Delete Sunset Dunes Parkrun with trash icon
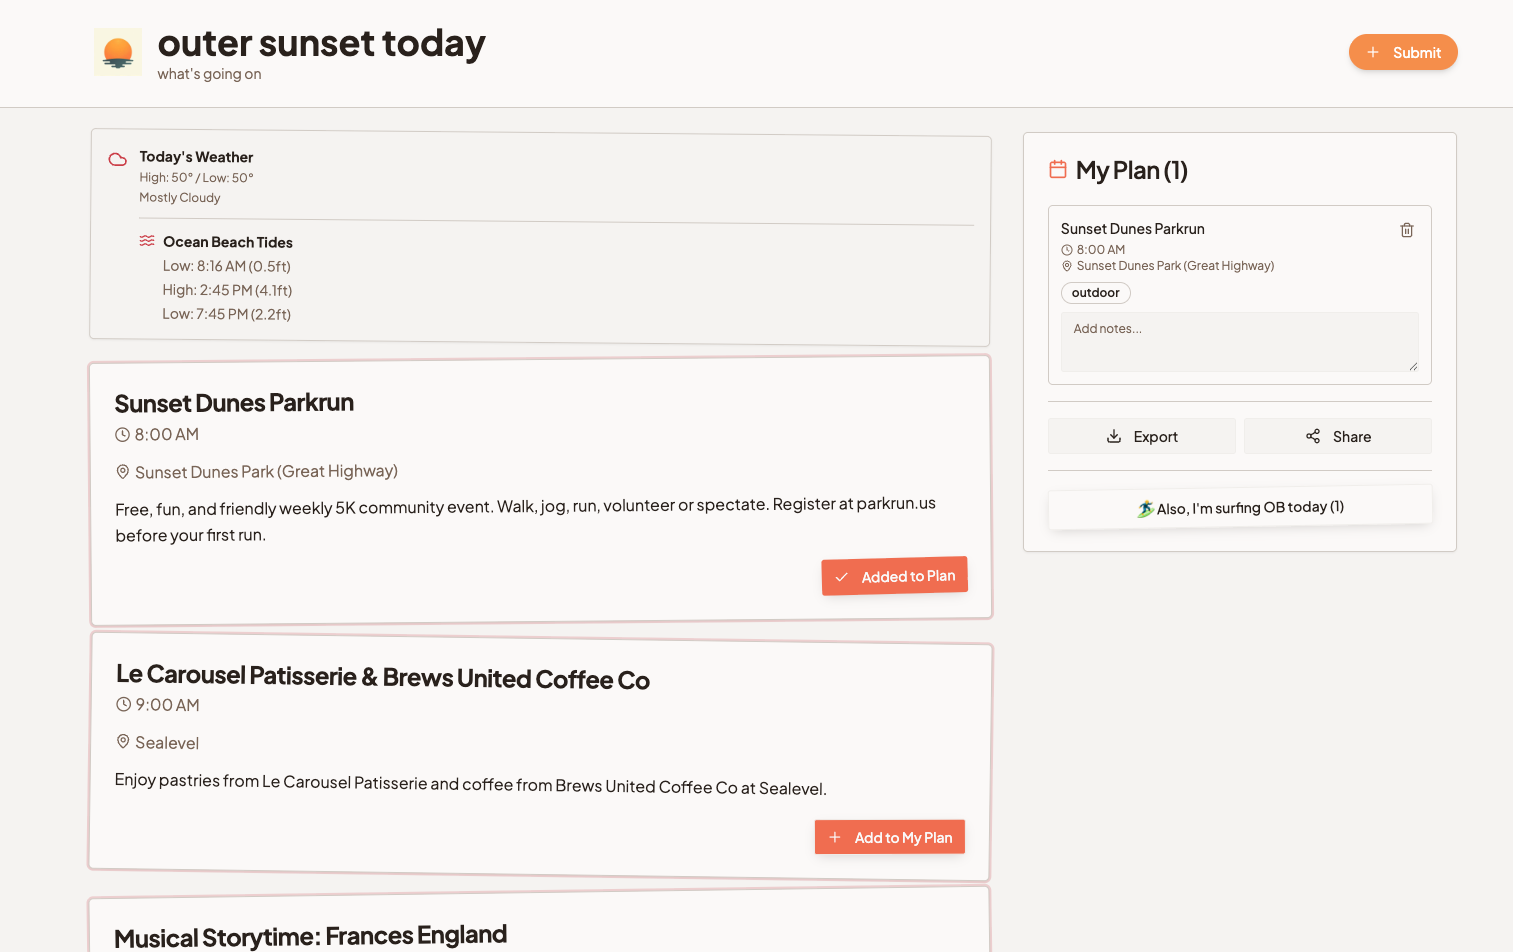This screenshot has width=1513, height=952. click(x=1407, y=230)
